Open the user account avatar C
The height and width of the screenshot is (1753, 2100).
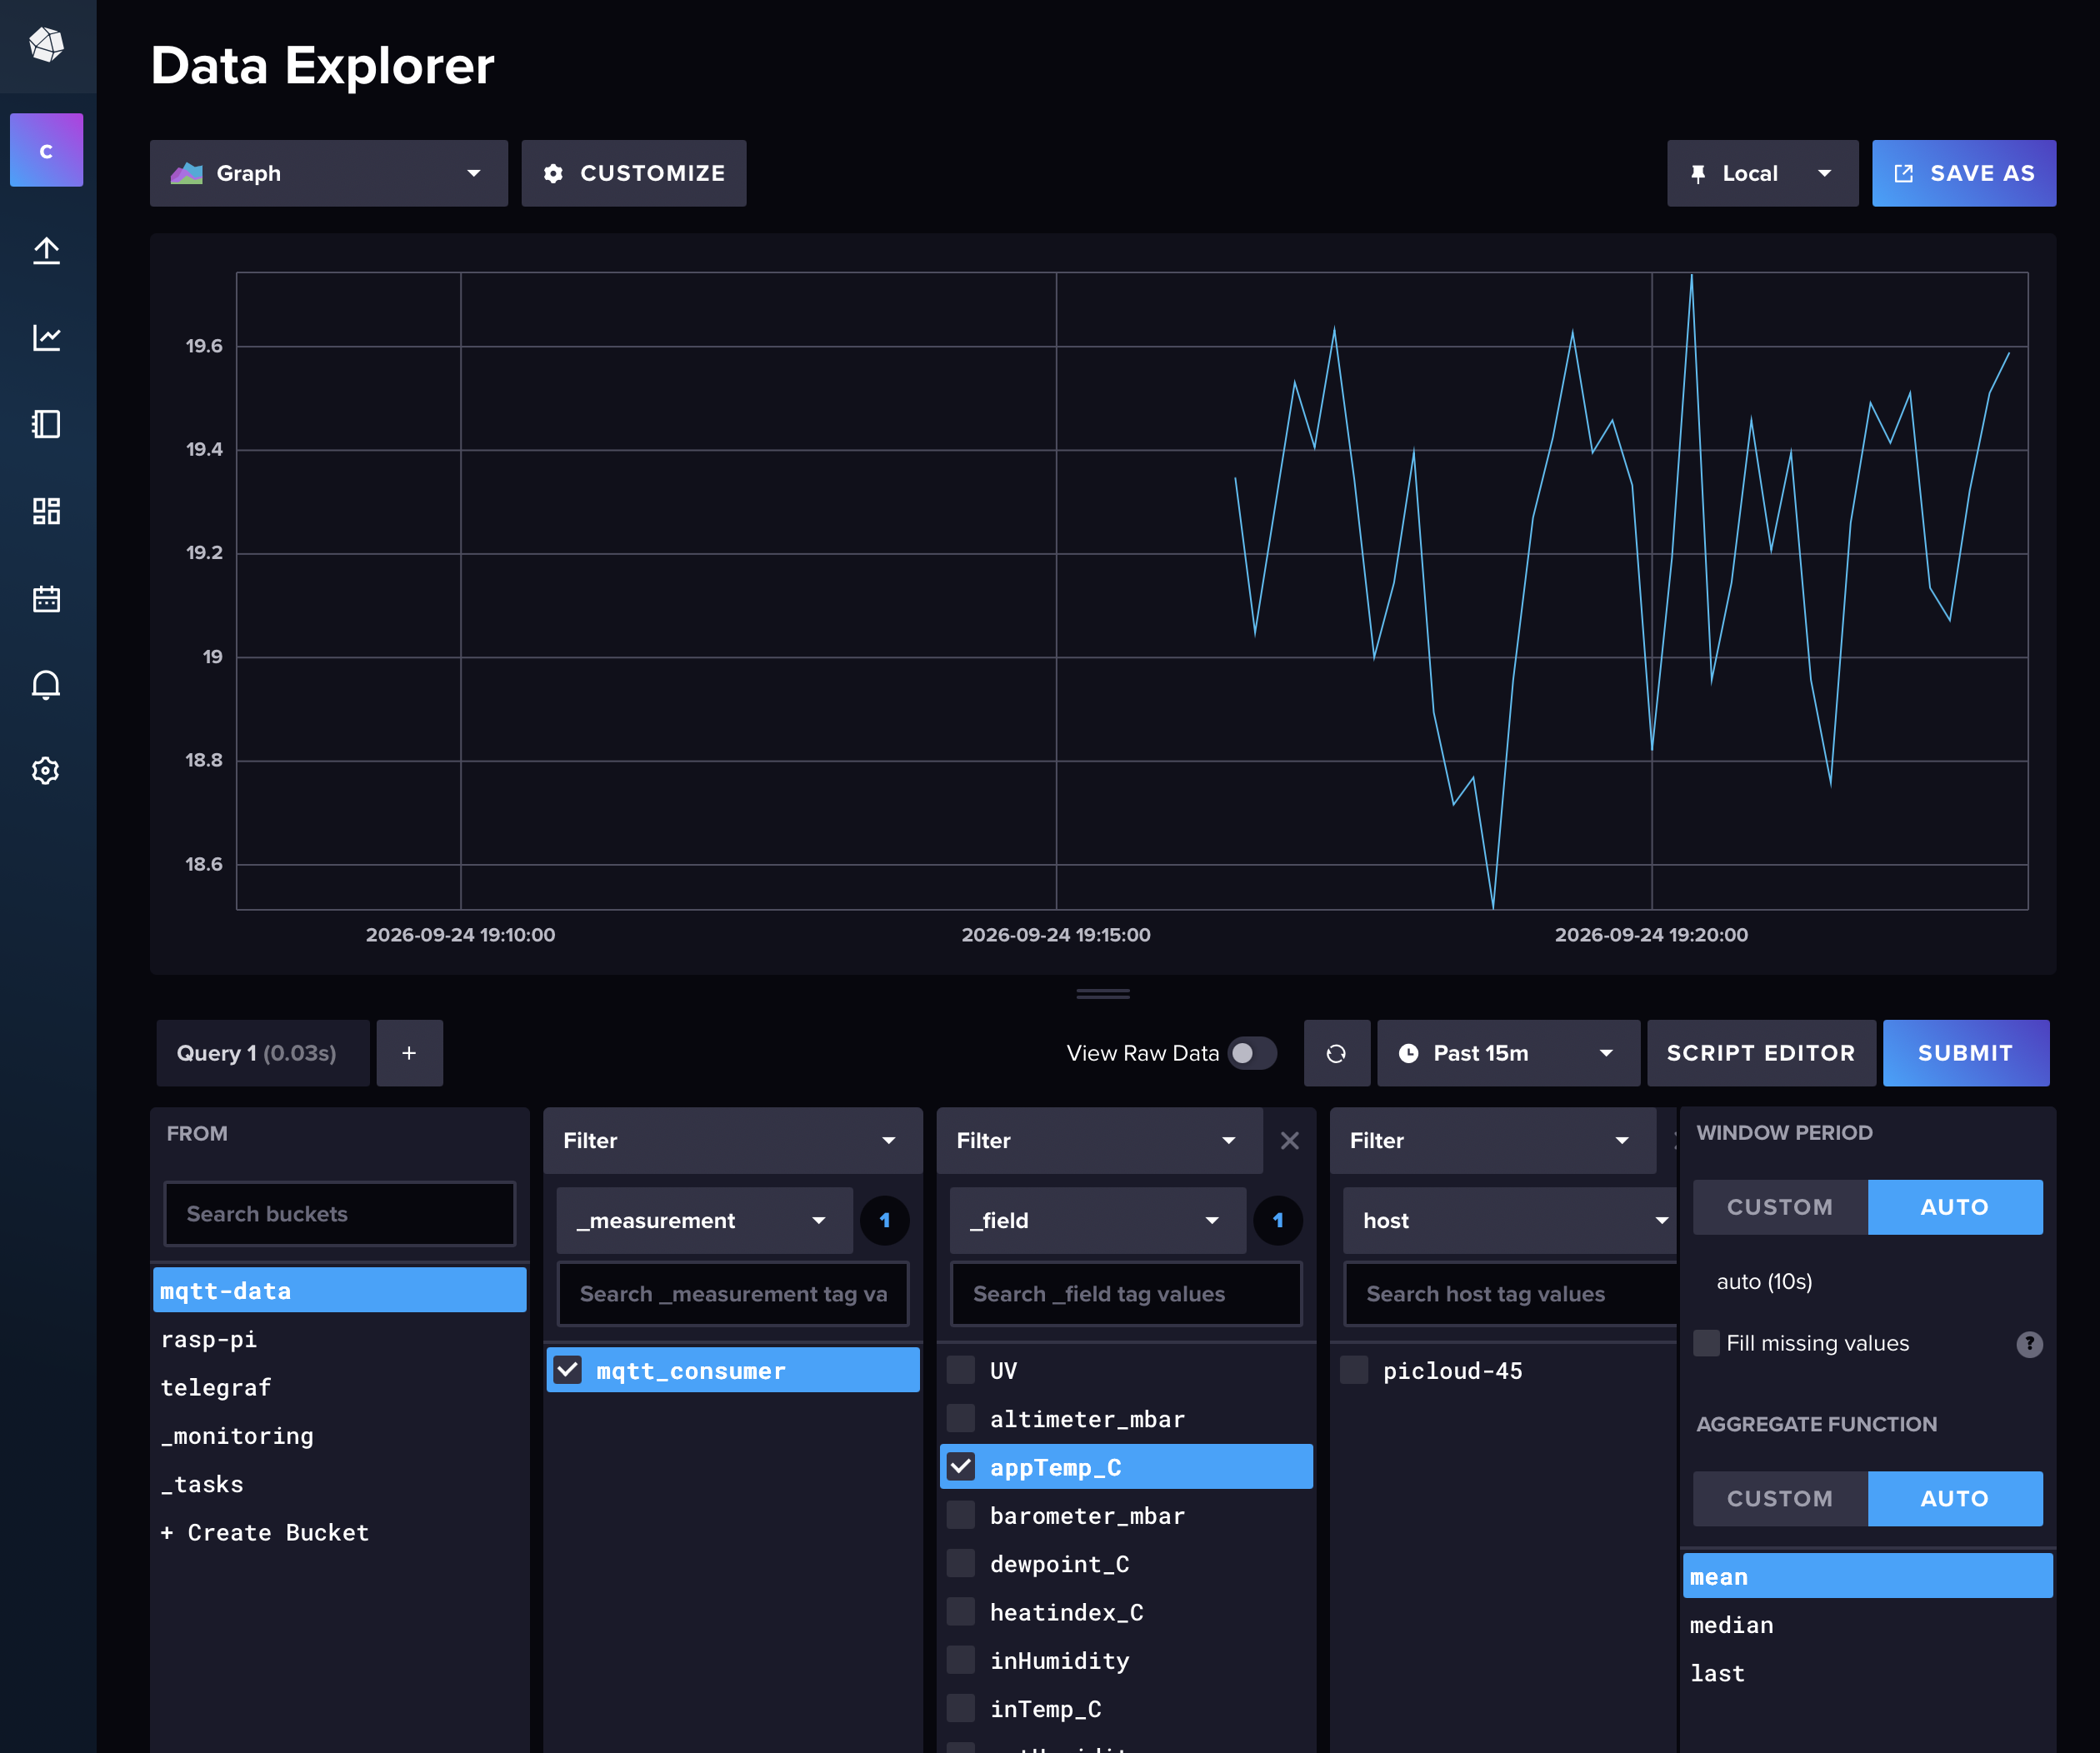click(x=46, y=151)
